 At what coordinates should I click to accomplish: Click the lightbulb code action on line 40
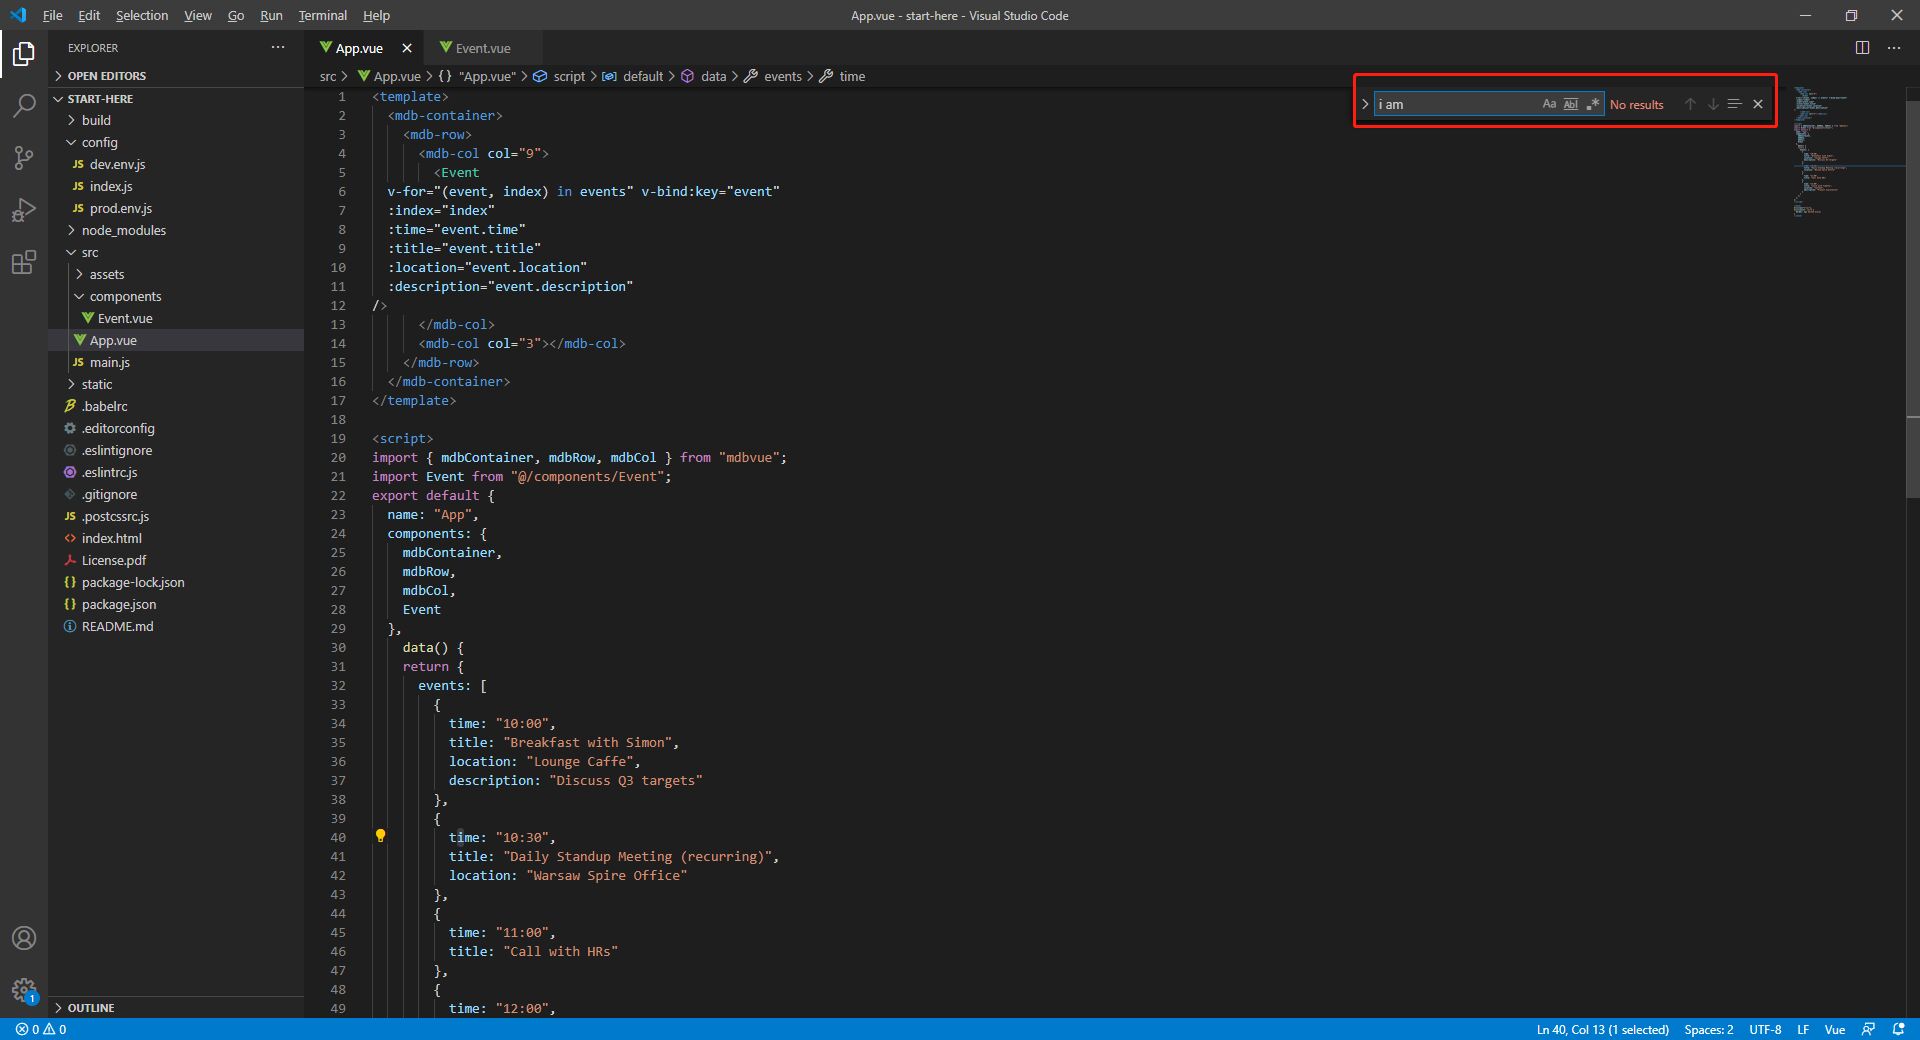click(x=380, y=836)
